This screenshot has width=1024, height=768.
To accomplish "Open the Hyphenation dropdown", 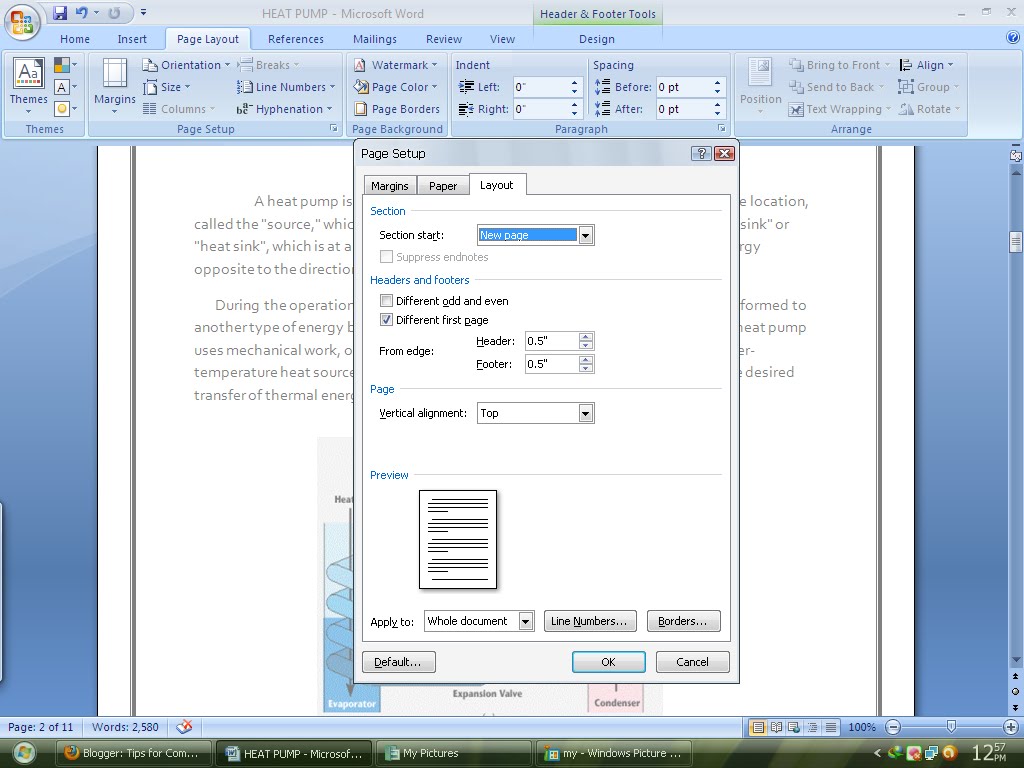I will 284,109.
